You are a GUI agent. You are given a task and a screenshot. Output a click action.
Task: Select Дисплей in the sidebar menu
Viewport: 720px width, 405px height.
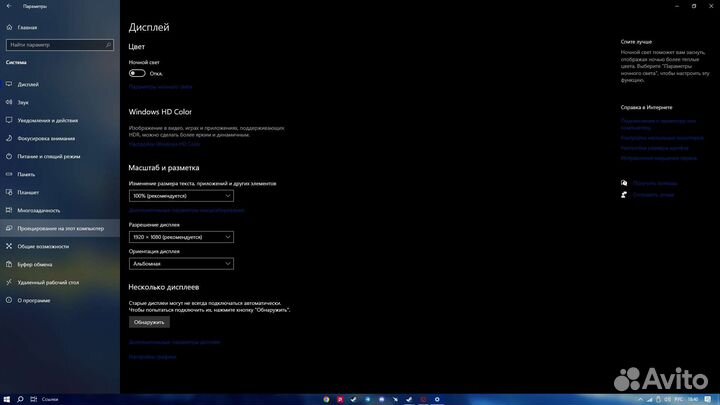click(x=28, y=84)
